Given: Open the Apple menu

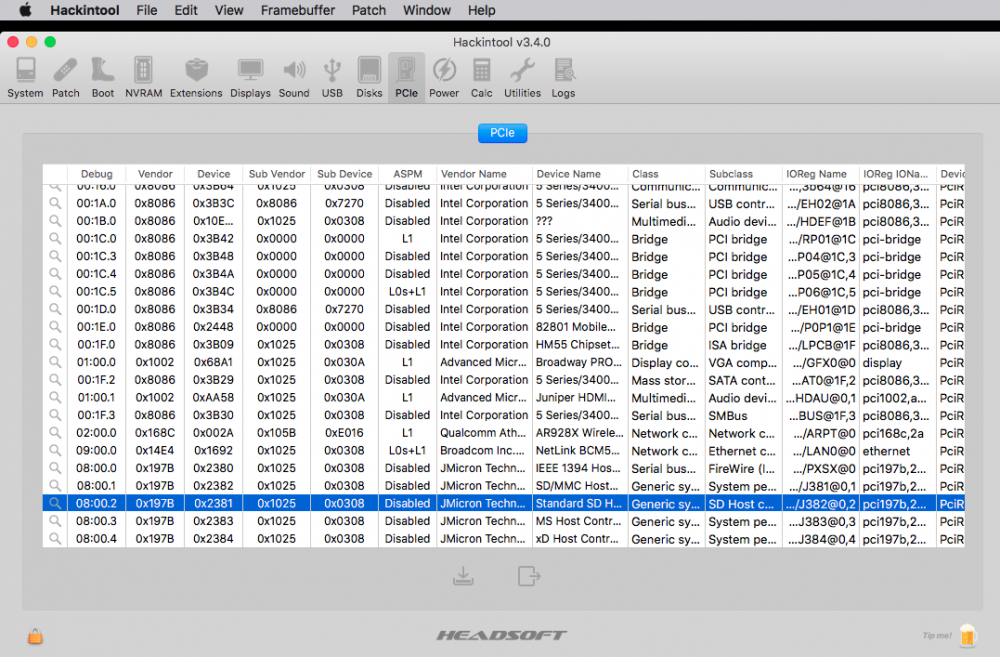Looking at the screenshot, I should click(x=25, y=10).
